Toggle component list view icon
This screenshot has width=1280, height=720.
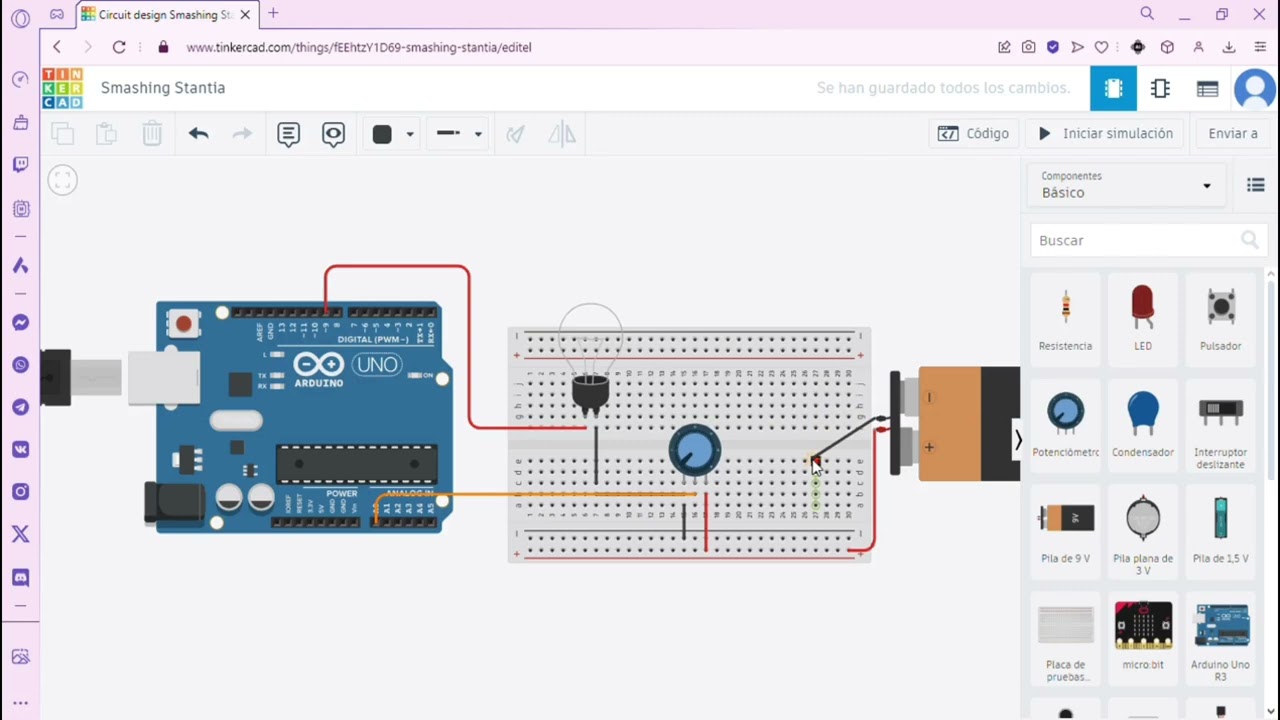tap(1256, 185)
